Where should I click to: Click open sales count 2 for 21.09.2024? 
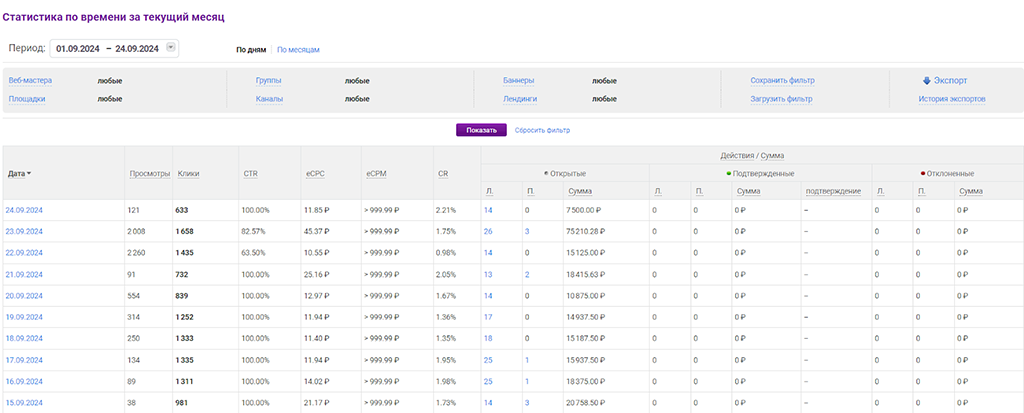tap(527, 274)
